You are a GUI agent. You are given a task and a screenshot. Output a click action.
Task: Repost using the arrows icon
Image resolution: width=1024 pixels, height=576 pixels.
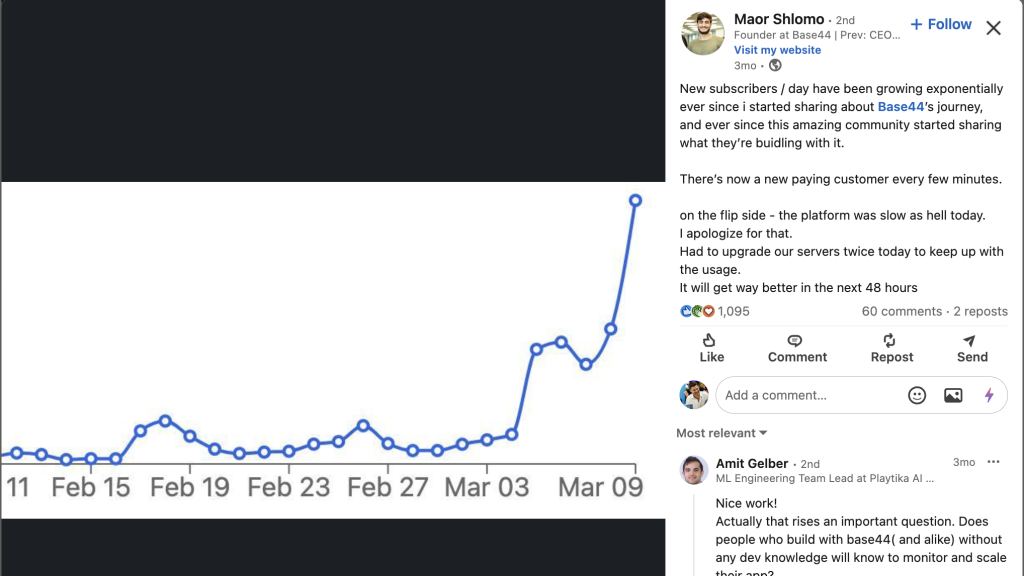pyautogui.click(x=891, y=348)
